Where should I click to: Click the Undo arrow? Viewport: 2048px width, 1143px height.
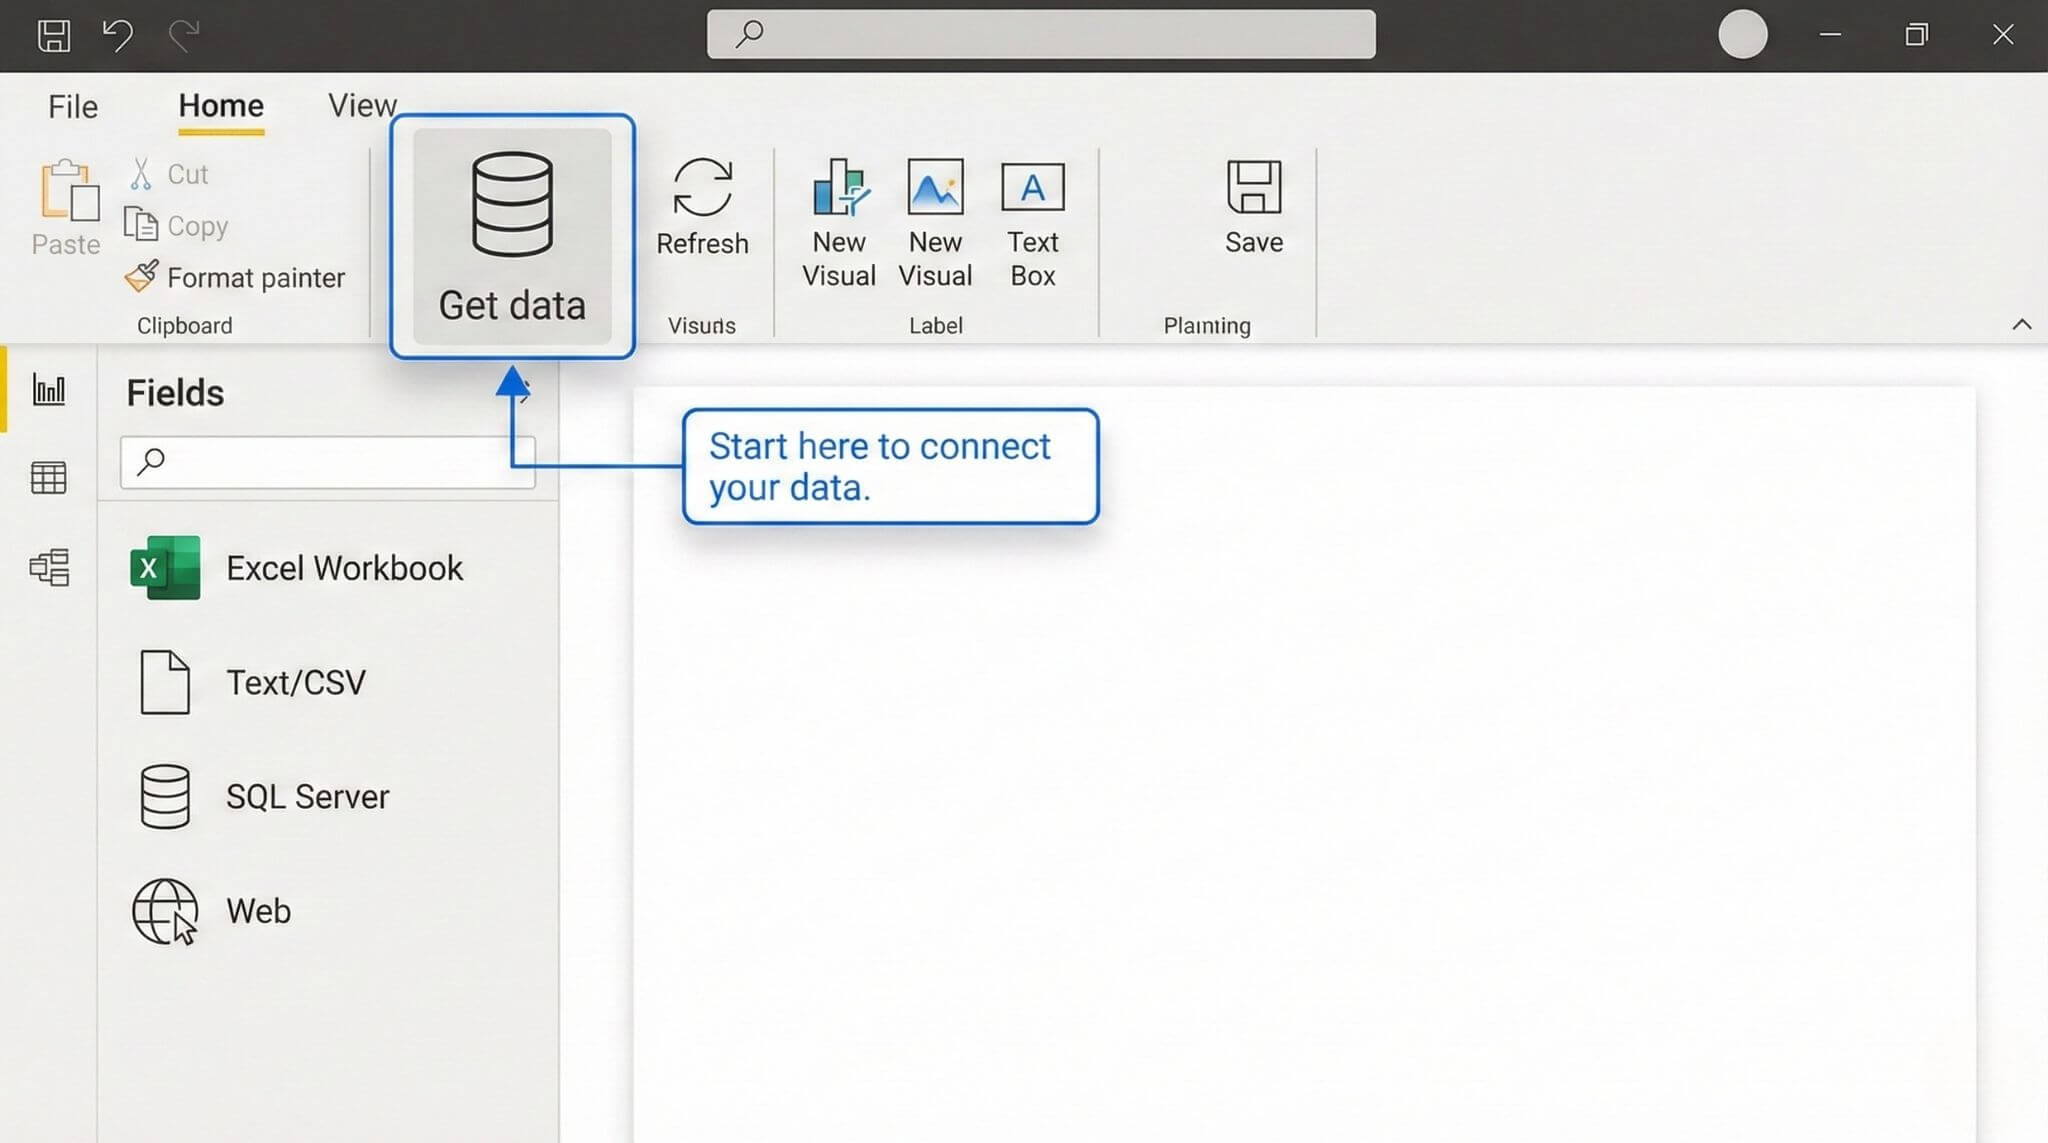pos(117,34)
